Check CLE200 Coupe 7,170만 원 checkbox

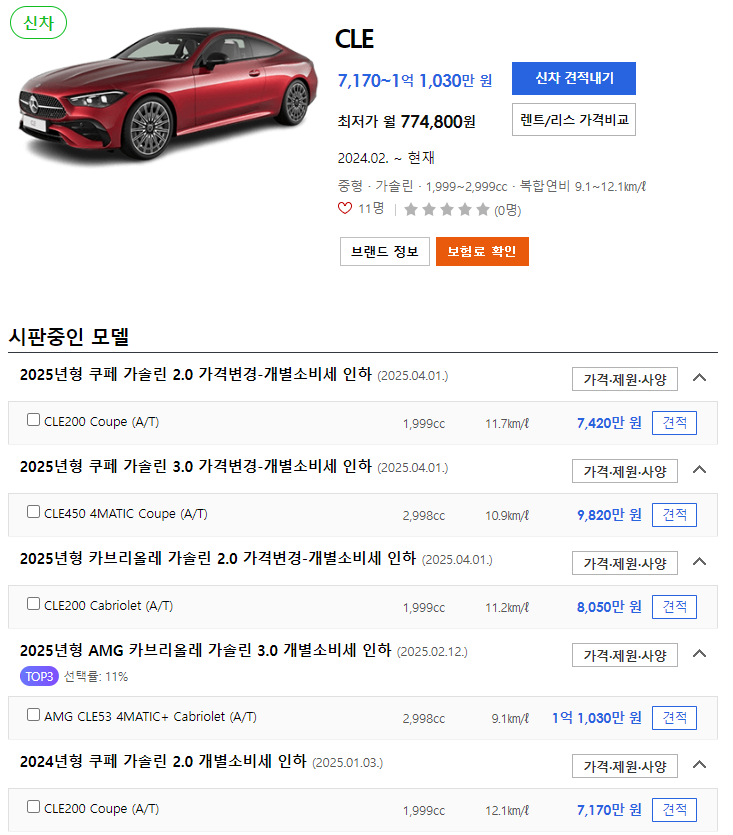point(34,807)
